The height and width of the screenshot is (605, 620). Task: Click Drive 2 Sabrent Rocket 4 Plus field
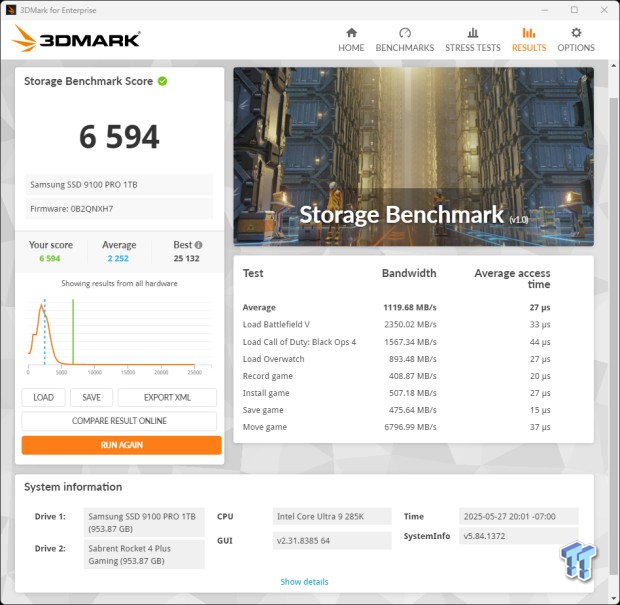144,554
